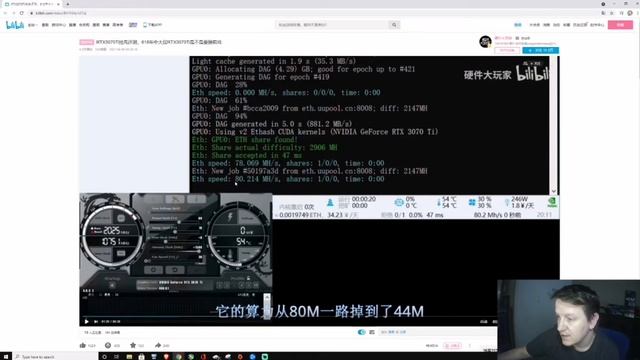Viewport: 640px width, 360px height.
Task: Click the download app phone icon
Action: pos(145,25)
